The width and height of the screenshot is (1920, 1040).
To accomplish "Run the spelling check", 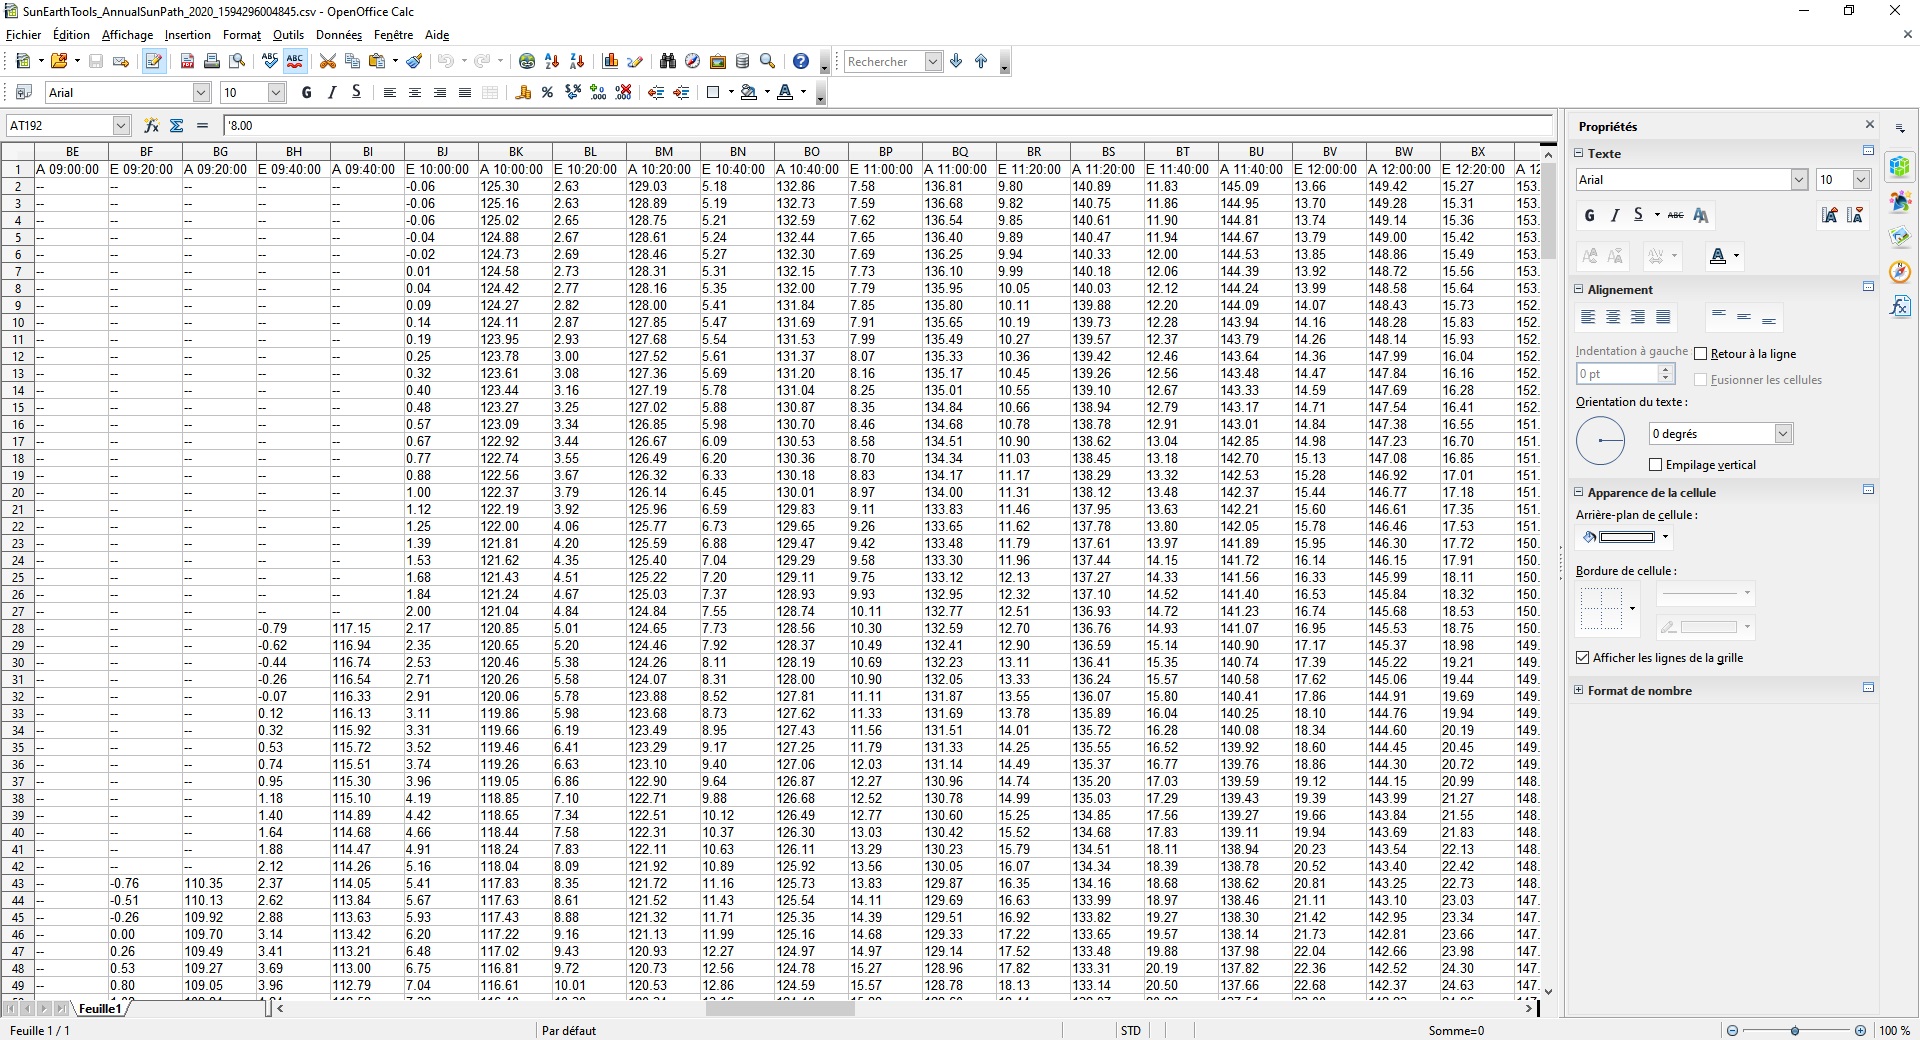I will (269, 61).
